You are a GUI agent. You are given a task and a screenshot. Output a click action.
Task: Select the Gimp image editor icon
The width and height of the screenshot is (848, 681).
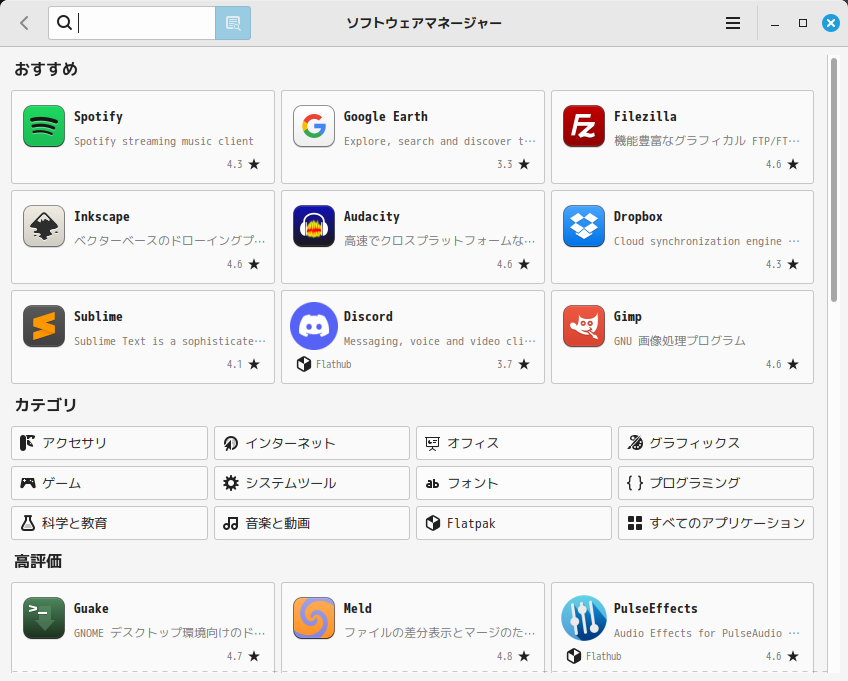pyautogui.click(x=584, y=326)
